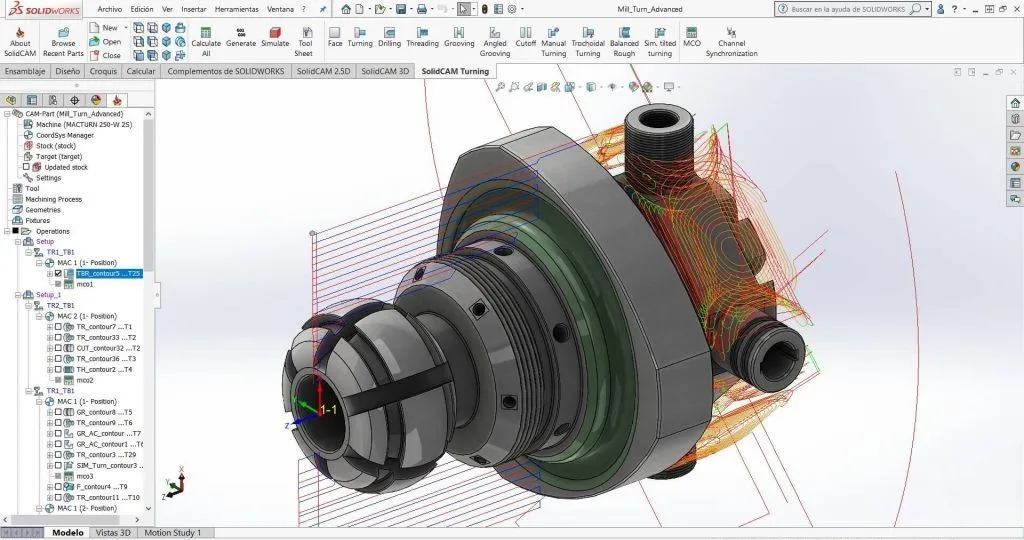Check the TR_contour7 operation checkbox
The image size is (1024, 540).
(58, 326)
